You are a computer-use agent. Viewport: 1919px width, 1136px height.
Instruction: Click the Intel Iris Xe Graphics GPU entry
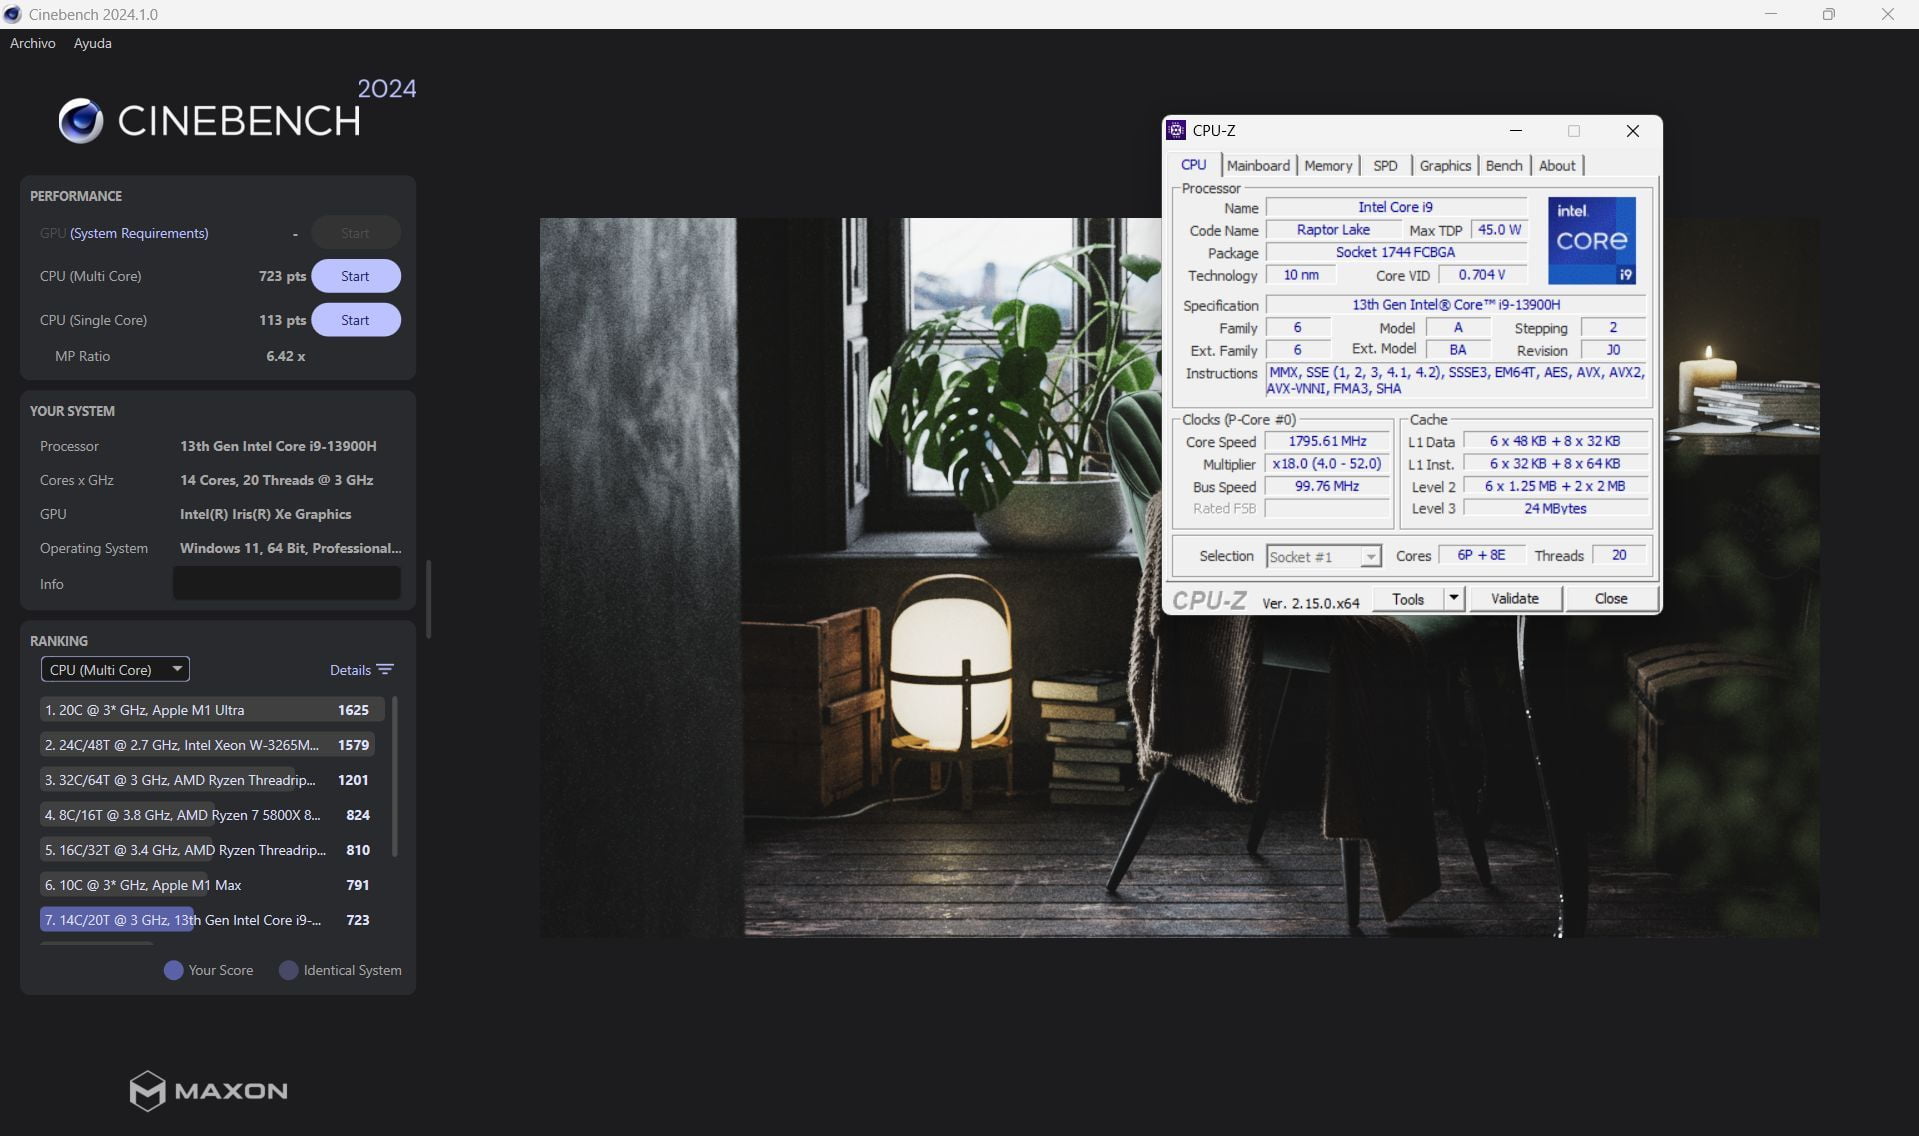[x=266, y=514]
